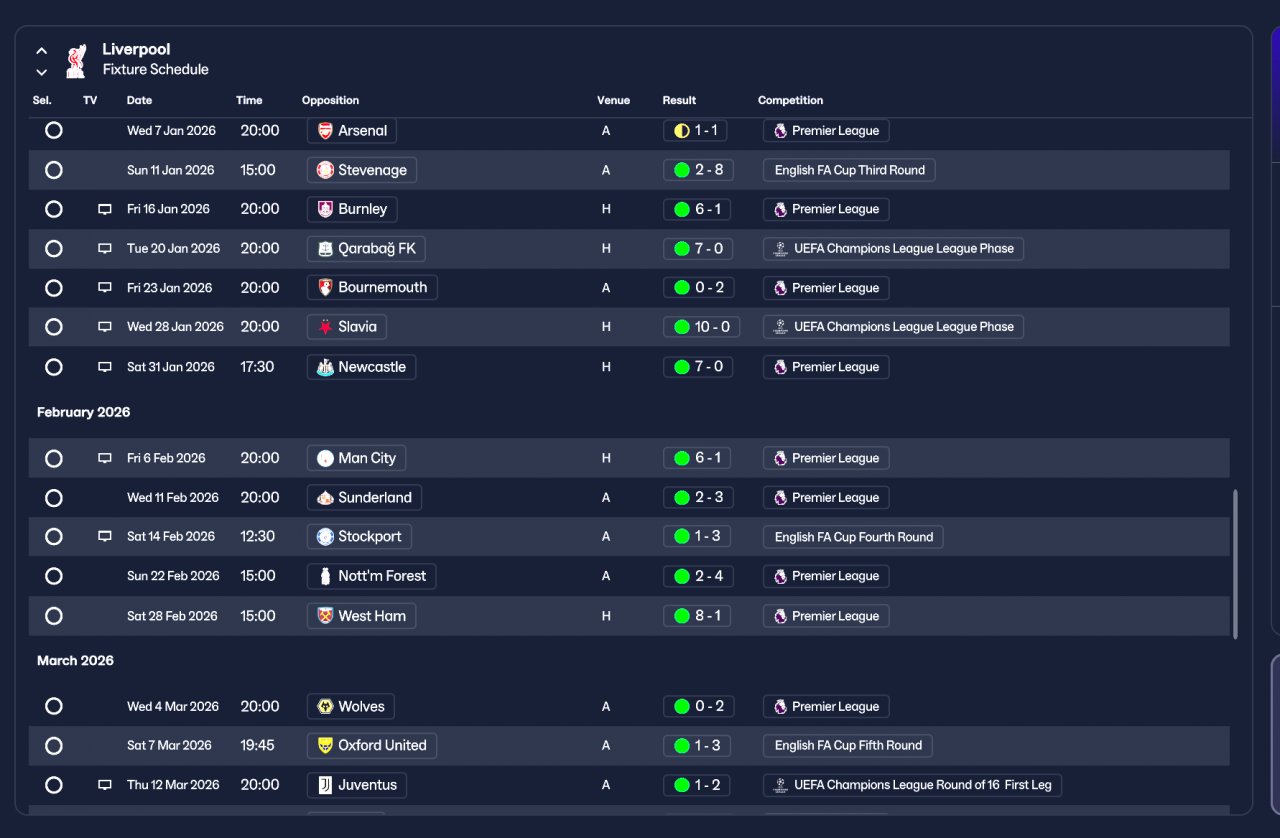Open the 8 - 1 West Ham result
1280x838 pixels.
(697, 616)
